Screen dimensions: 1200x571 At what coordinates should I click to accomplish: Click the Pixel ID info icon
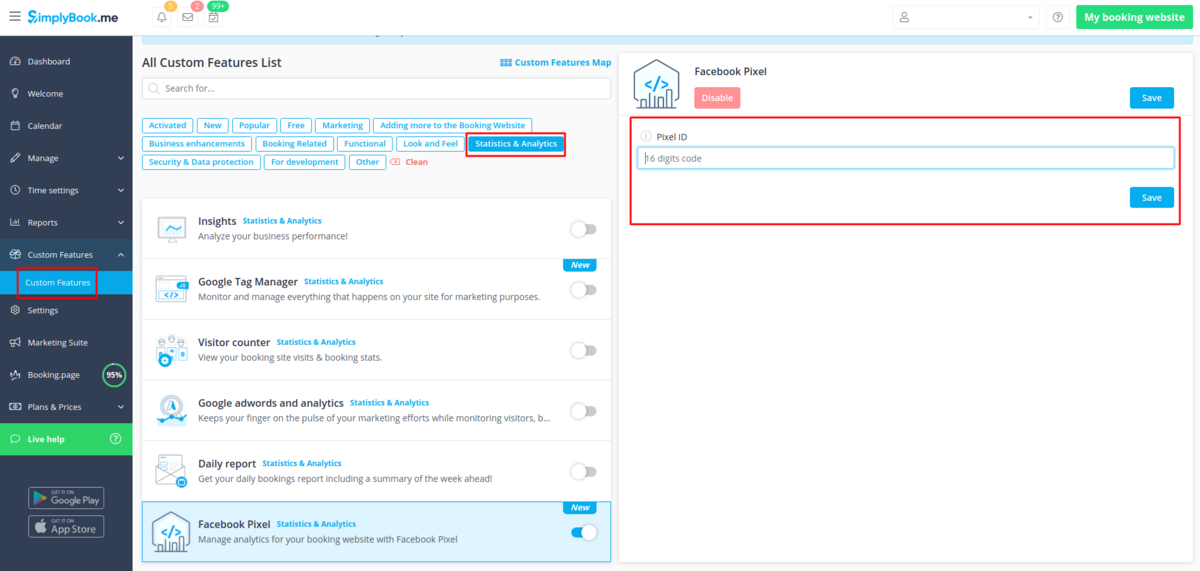(645, 137)
